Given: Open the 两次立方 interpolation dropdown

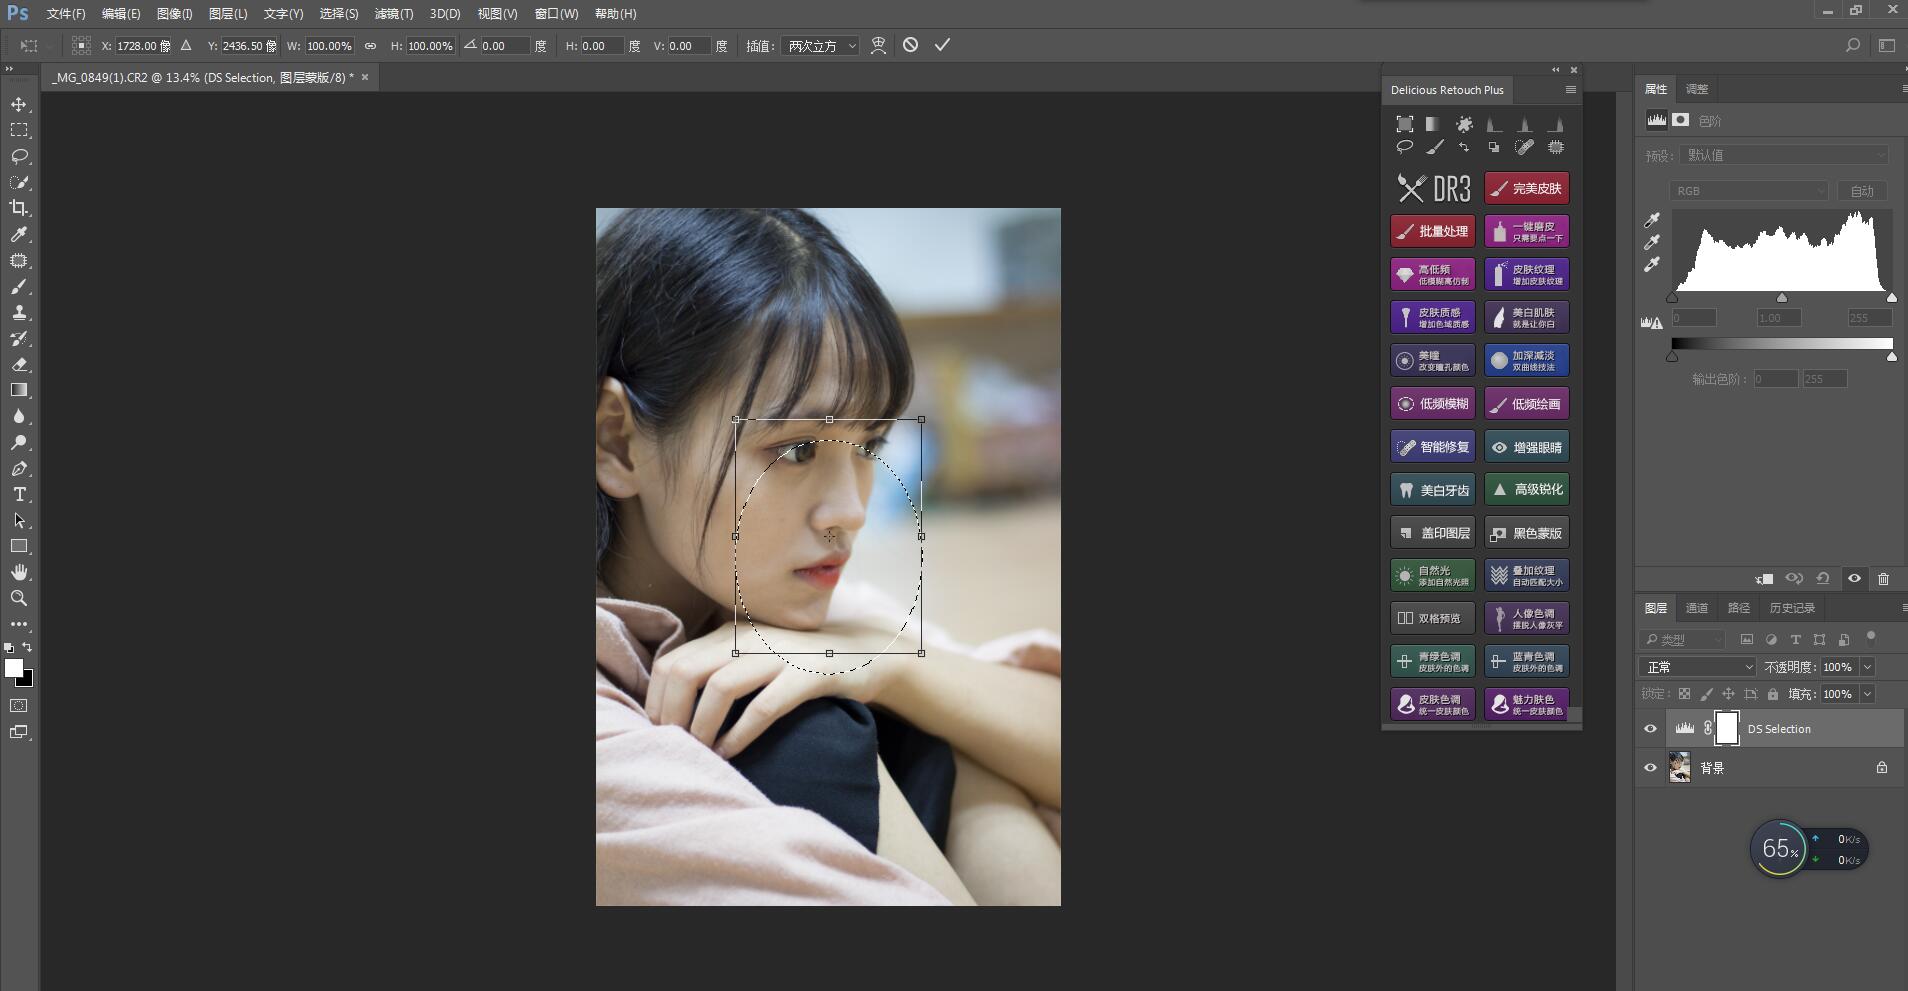Looking at the screenshot, I should pyautogui.click(x=820, y=45).
